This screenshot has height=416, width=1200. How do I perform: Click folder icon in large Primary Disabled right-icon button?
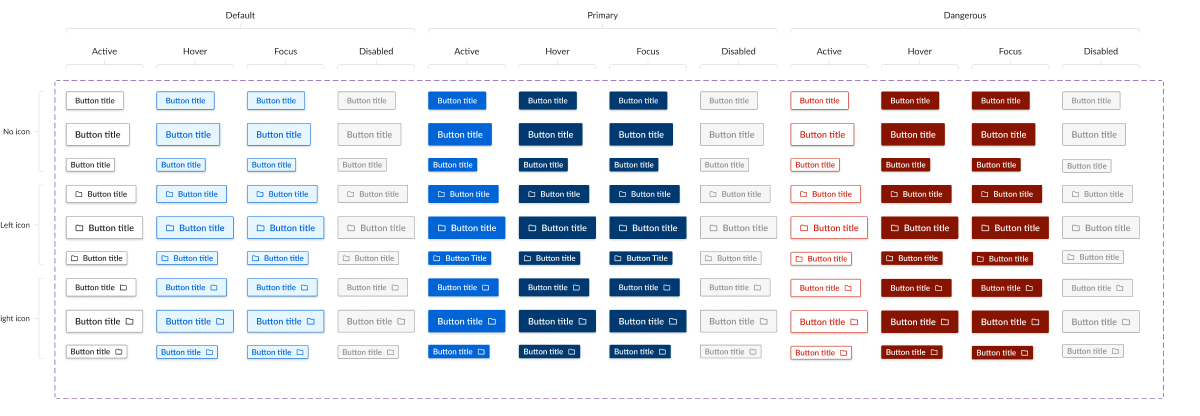click(x=763, y=322)
